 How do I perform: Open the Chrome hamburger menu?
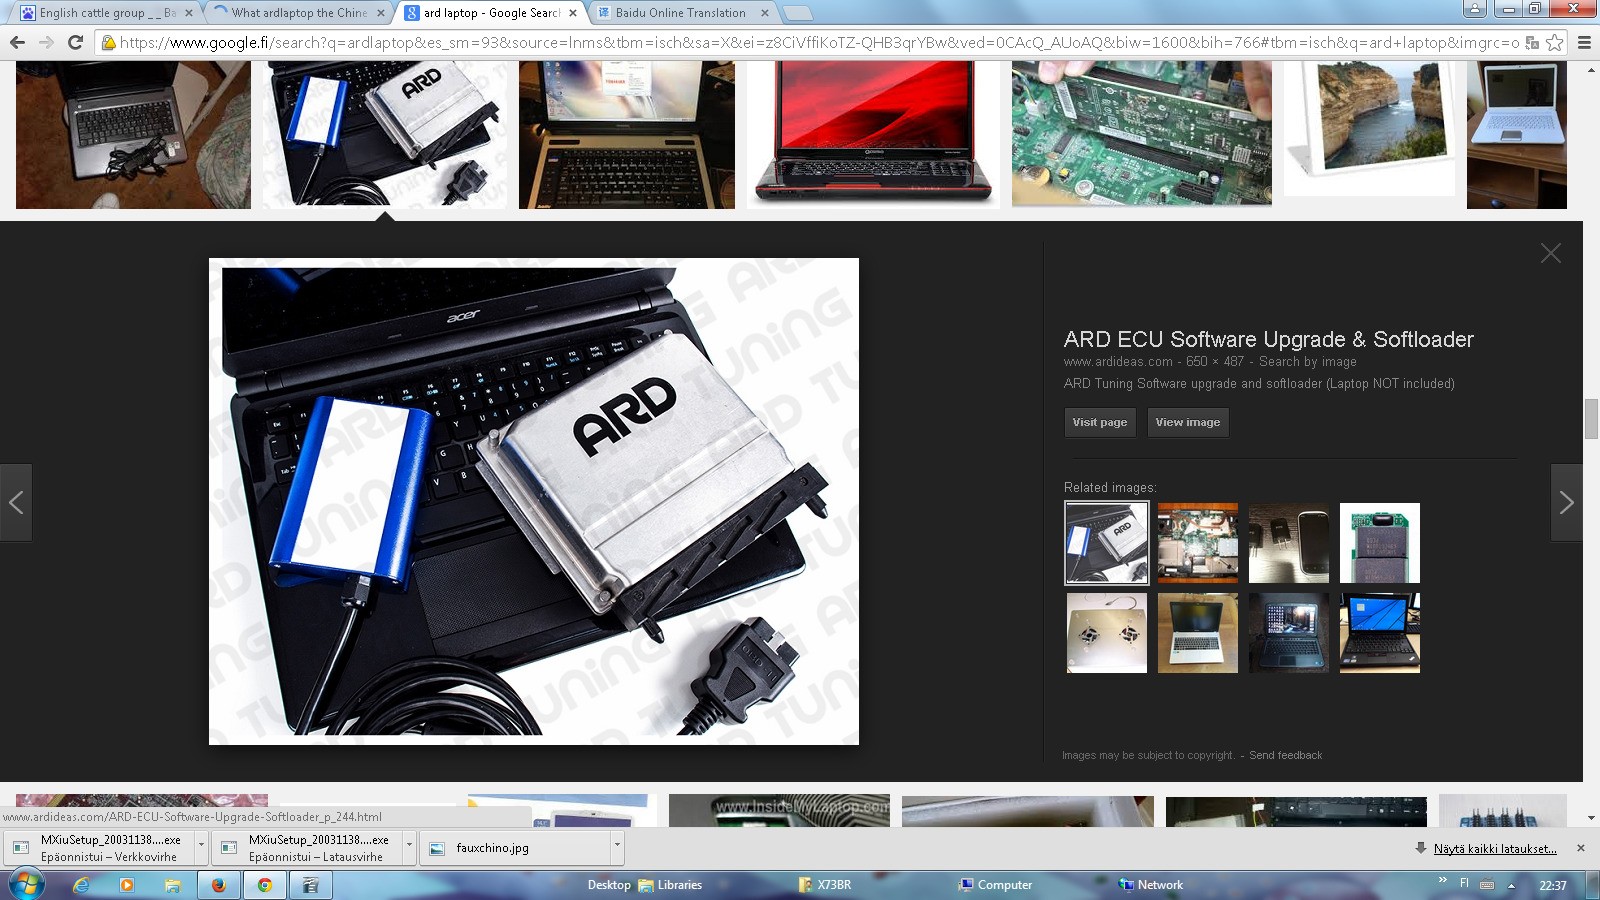click(1584, 42)
